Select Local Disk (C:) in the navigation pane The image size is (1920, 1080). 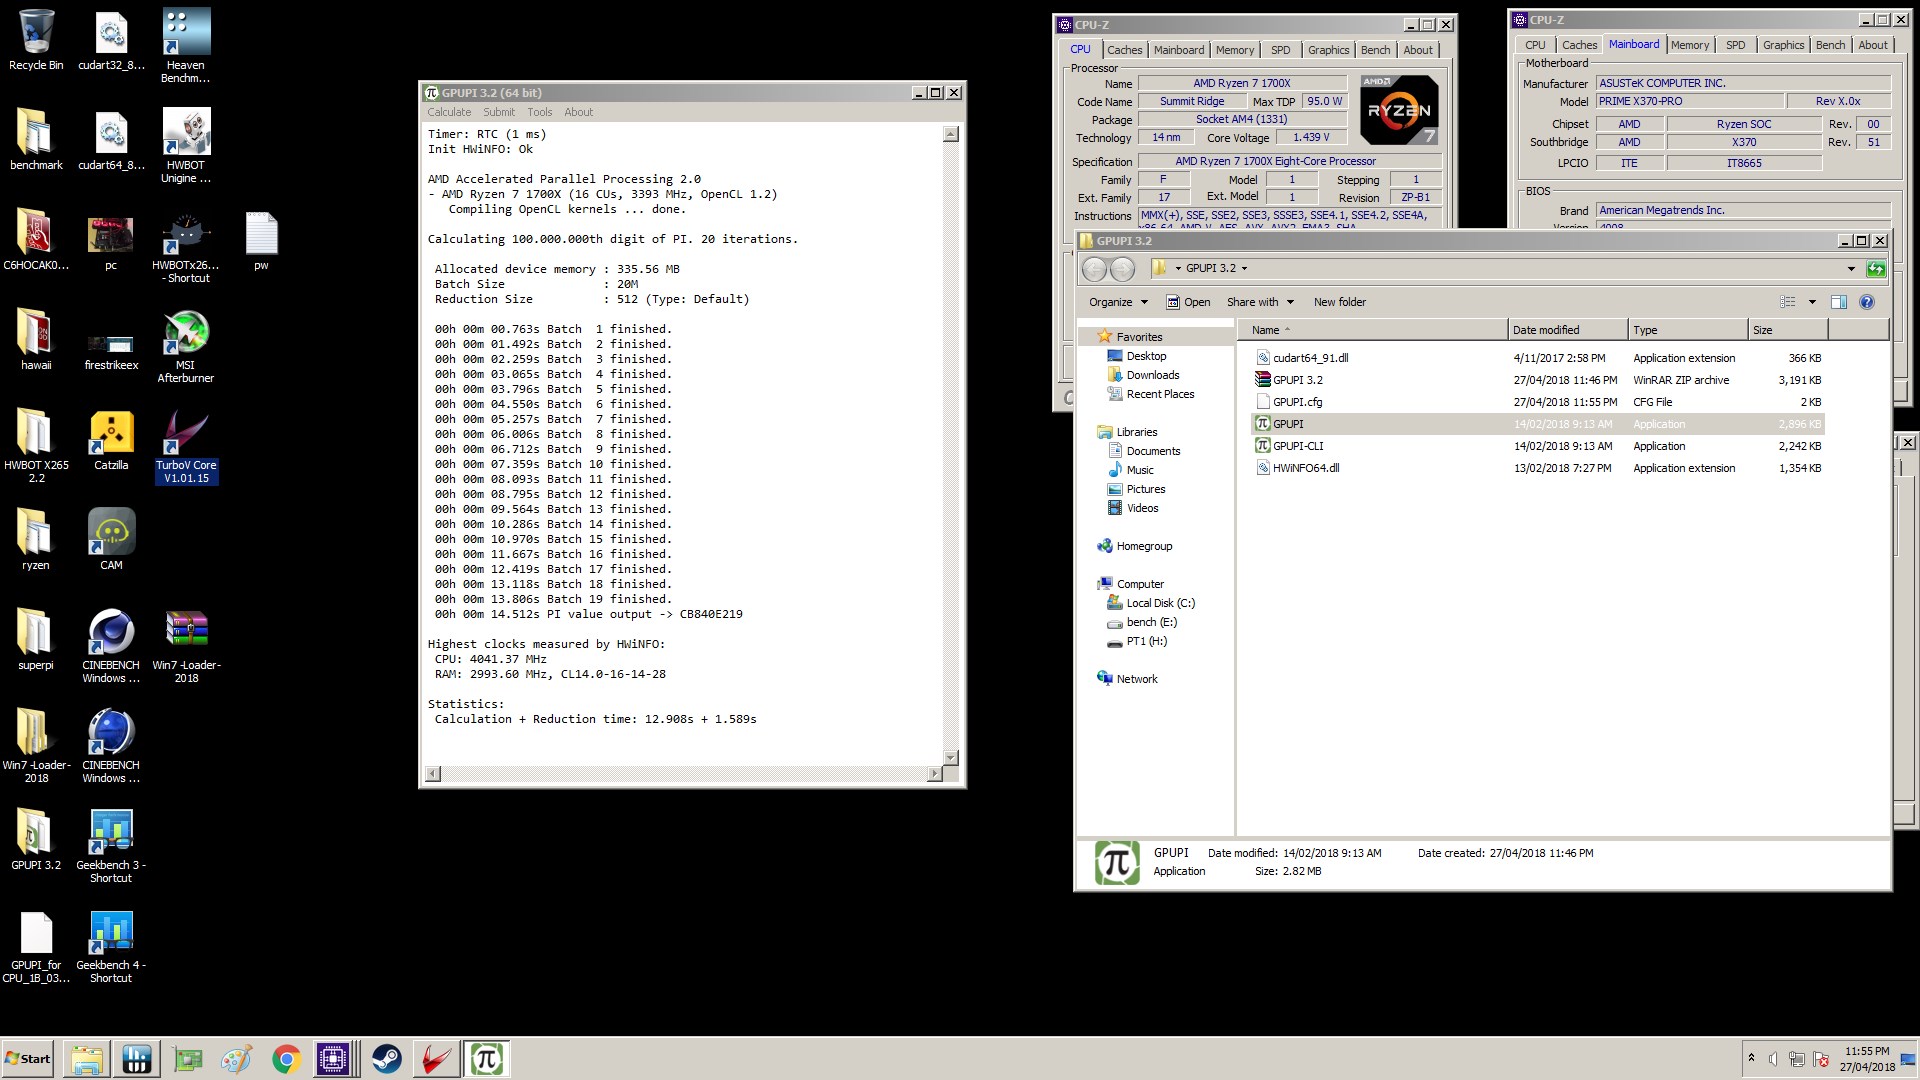(x=1151, y=603)
